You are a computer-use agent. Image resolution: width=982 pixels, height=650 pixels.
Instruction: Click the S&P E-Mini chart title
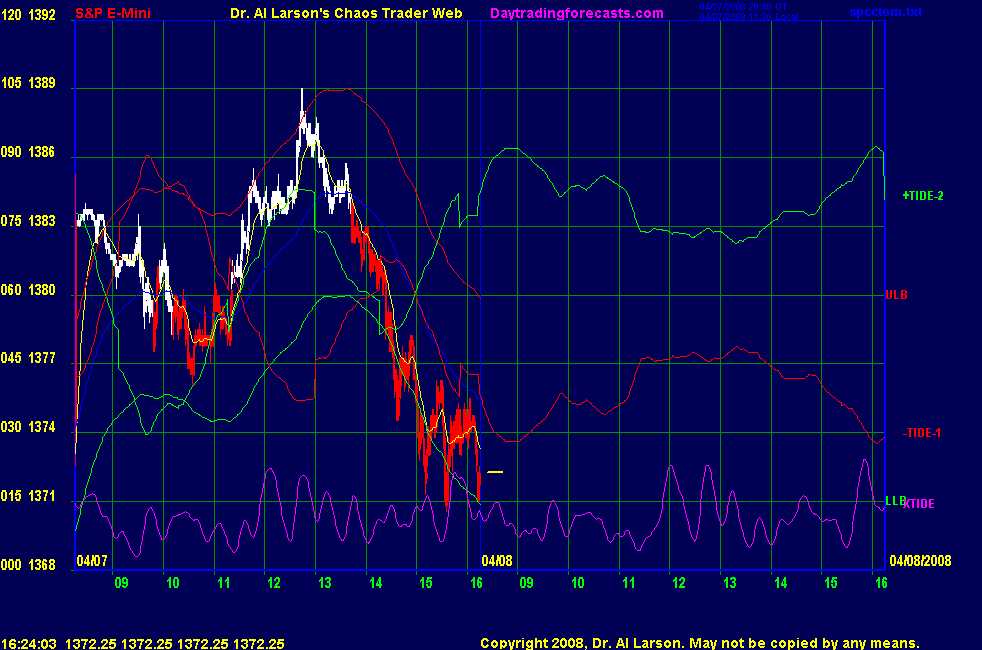pos(113,13)
